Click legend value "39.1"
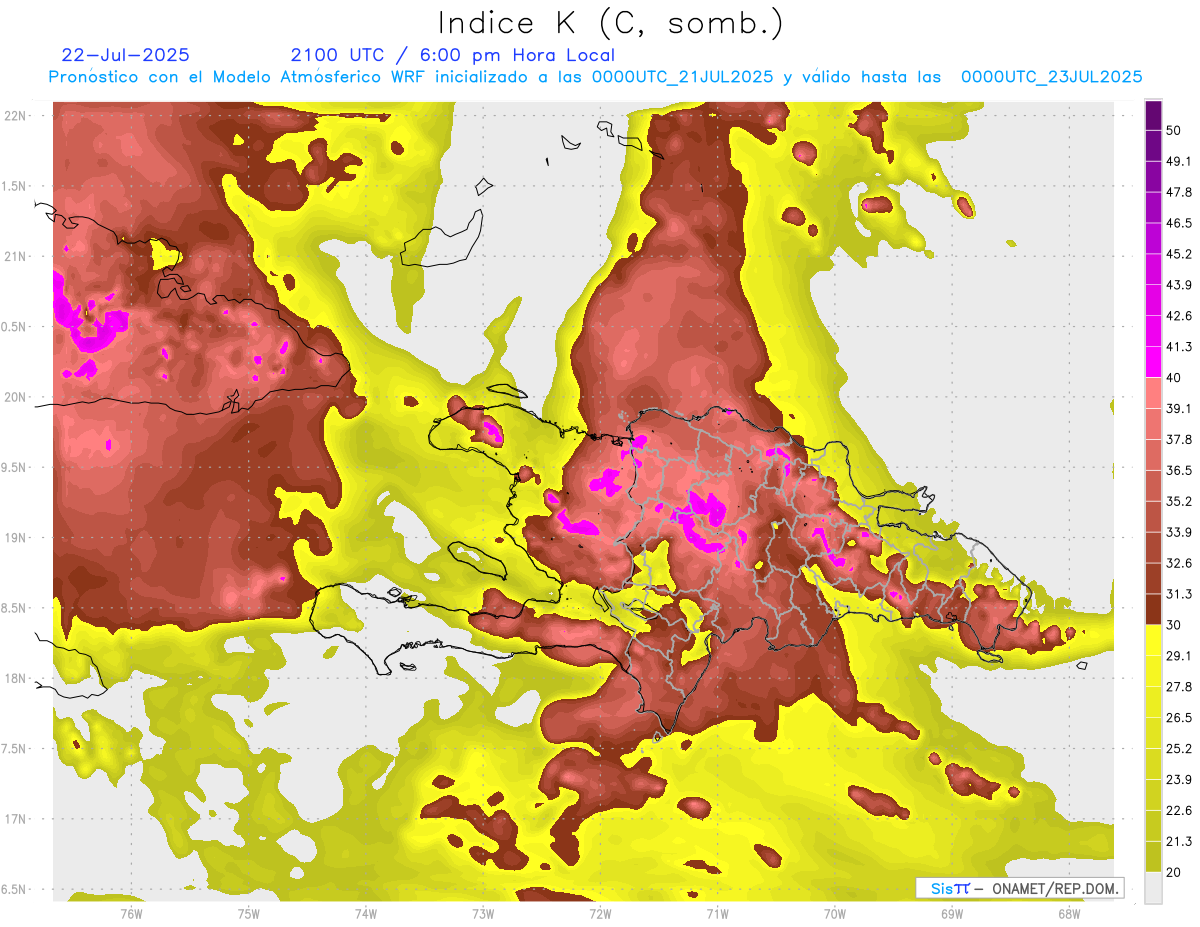Image resolution: width=1200 pixels, height=927 pixels. click(1178, 408)
